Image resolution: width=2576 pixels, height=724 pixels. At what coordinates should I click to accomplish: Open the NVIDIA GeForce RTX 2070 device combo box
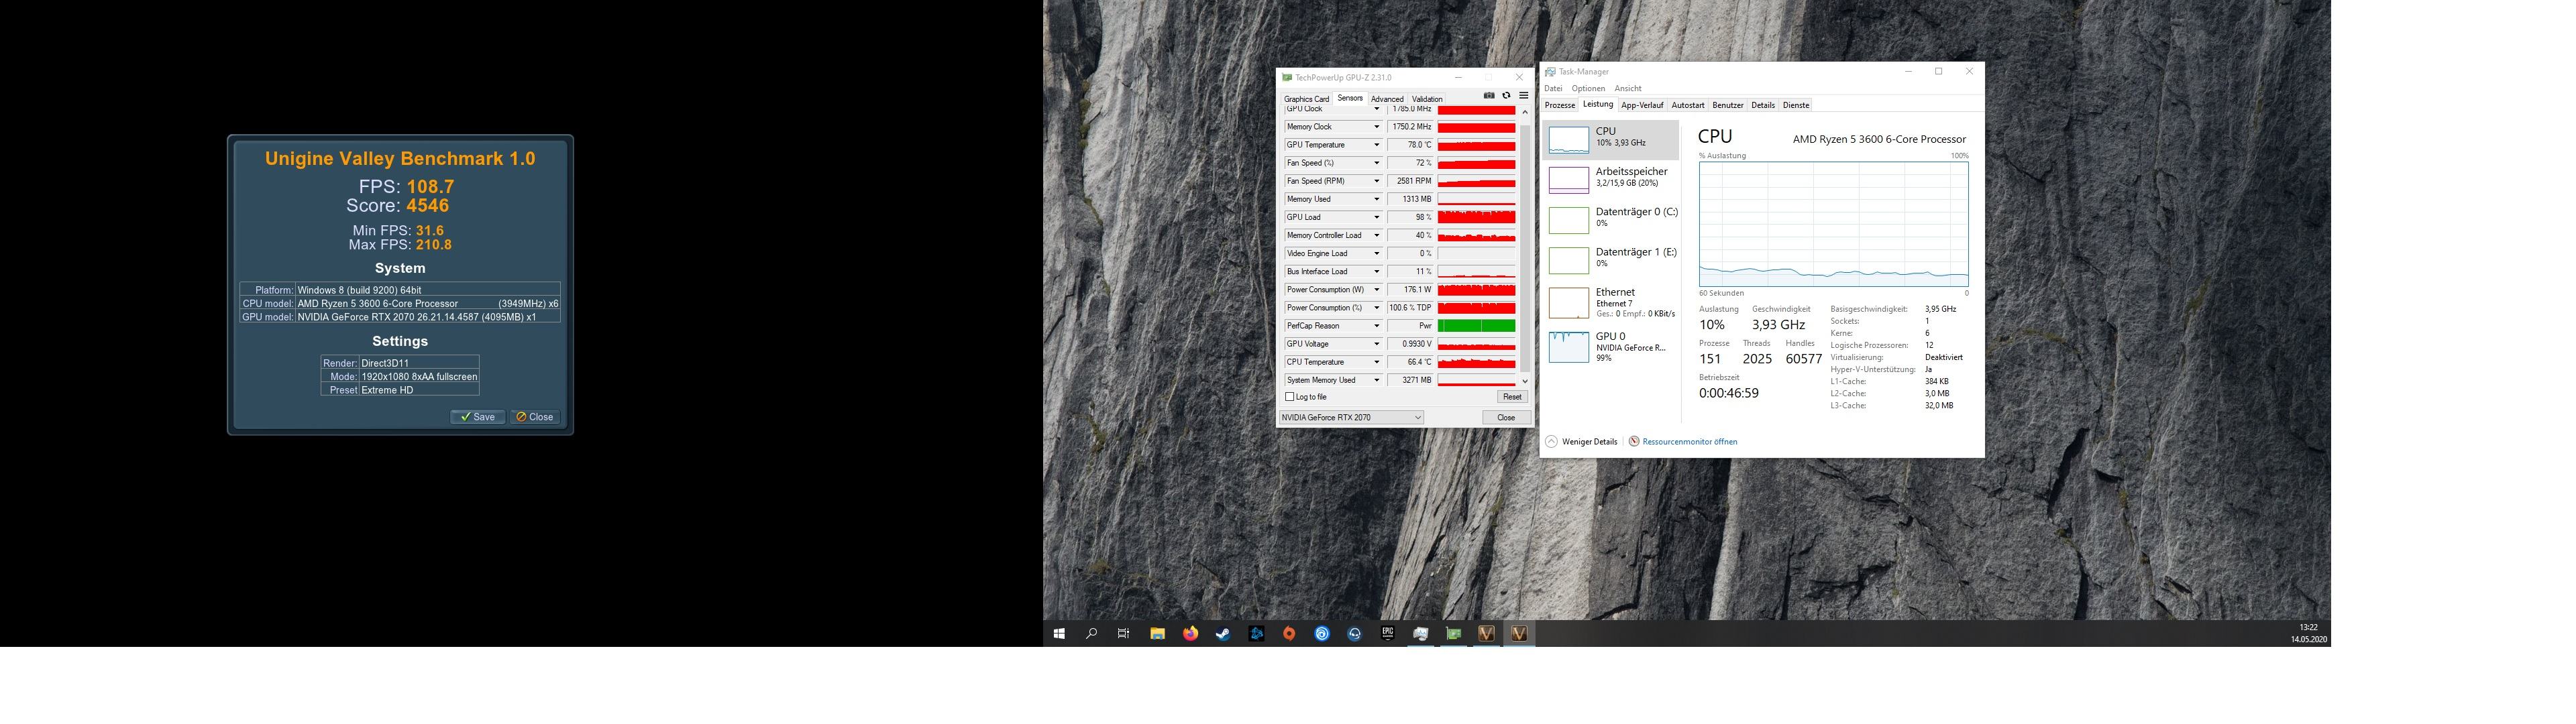pos(1351,417)
